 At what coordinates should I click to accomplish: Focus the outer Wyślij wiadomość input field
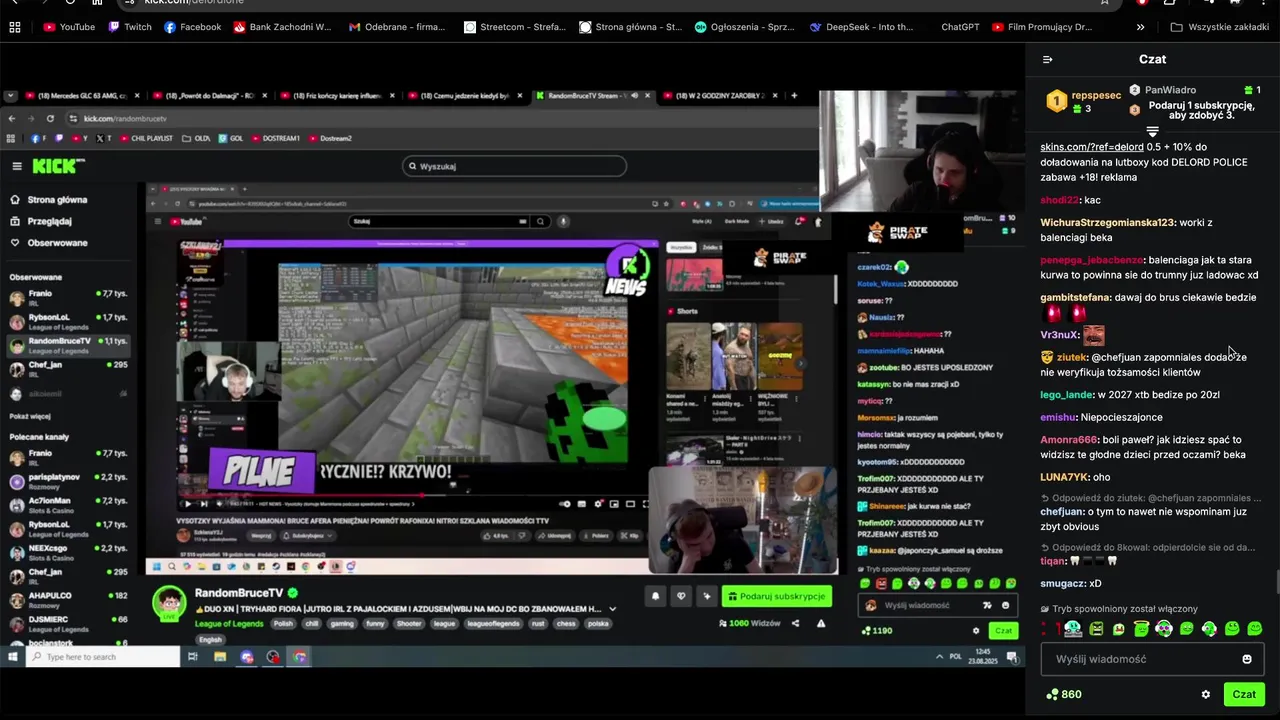click(x=1152, y=659)
